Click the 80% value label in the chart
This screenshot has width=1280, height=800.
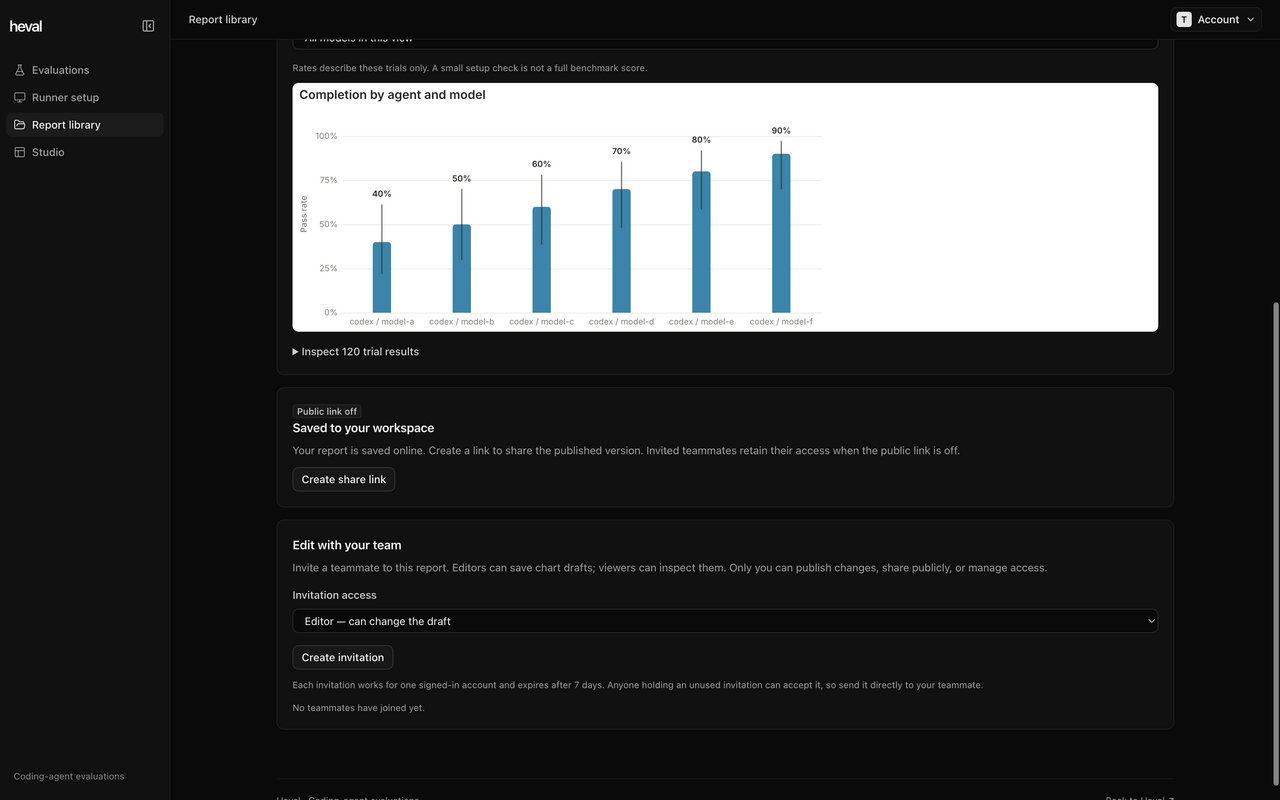(701, 140)
